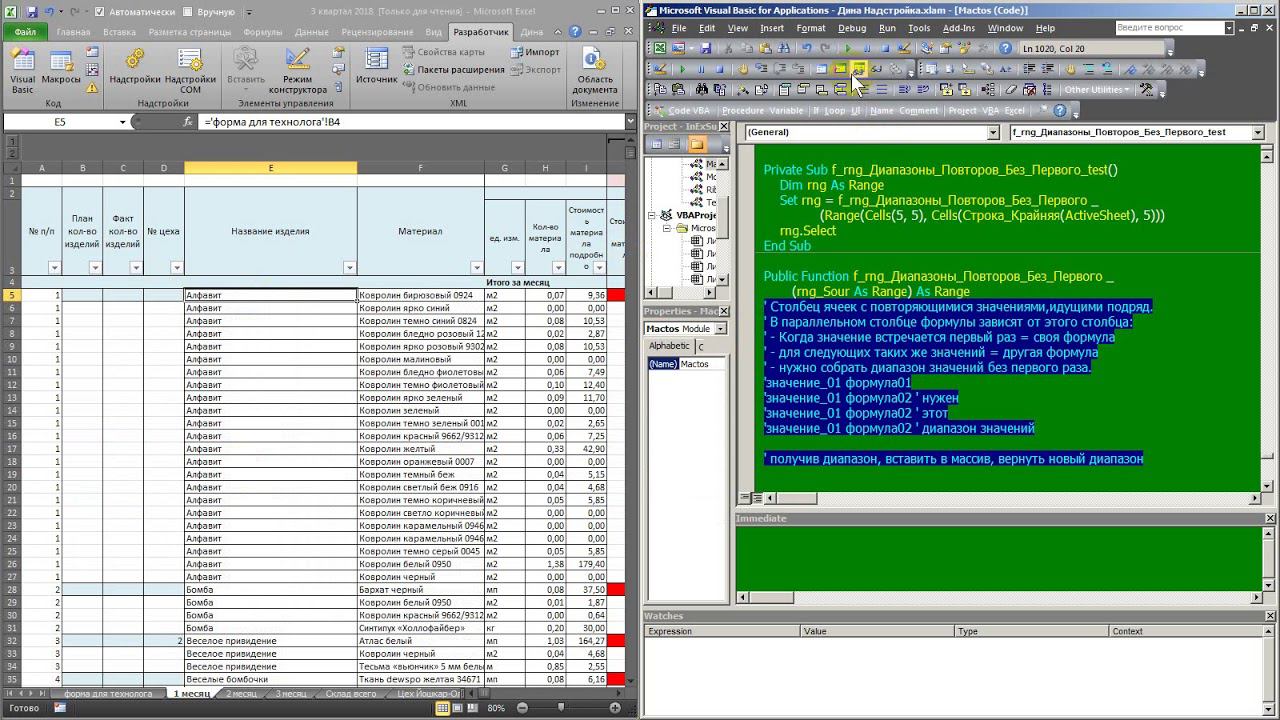The height and width of the screenshot is (720, 1280).
Task: Open Надстройки COM add-ins dialog
Action: (x=190, y=70)
